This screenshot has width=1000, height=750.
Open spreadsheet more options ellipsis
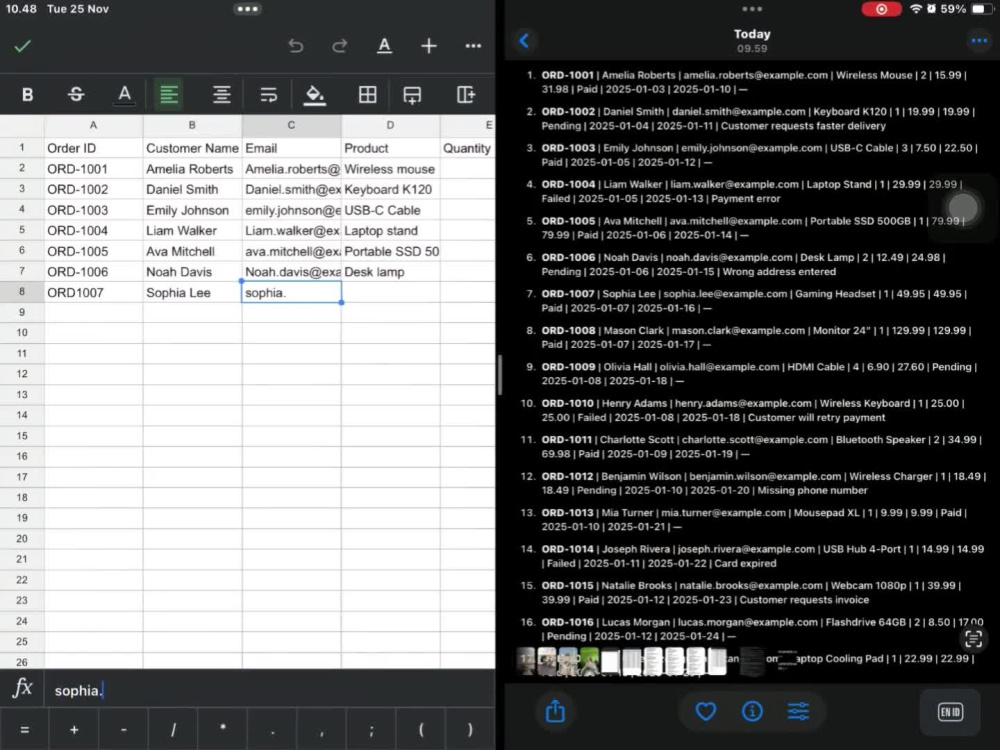point(473,46)
